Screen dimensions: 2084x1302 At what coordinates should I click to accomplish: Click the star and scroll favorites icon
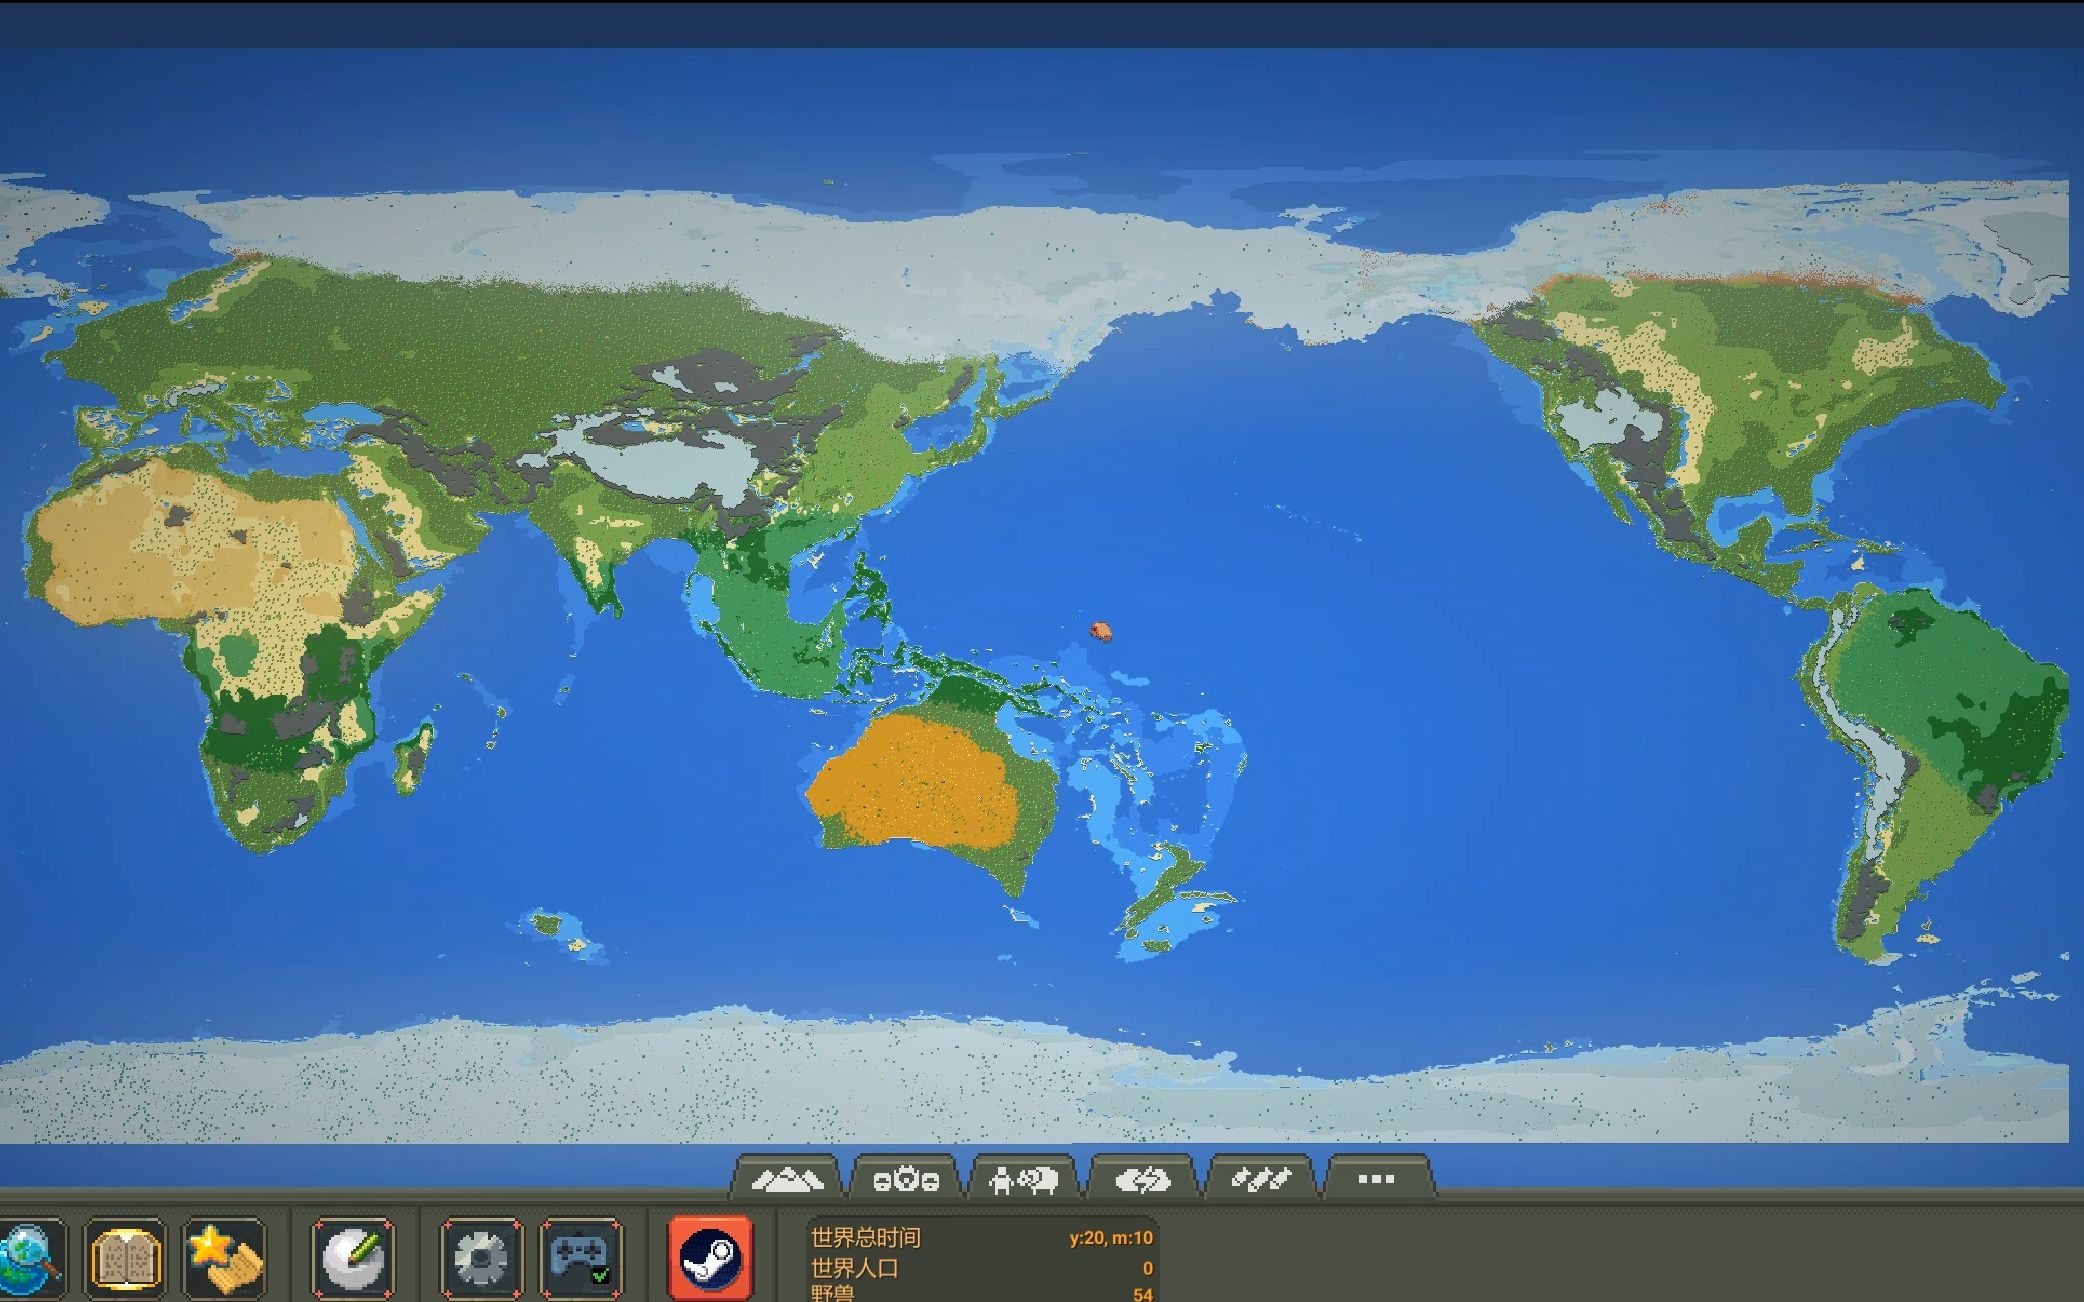[x=226, y=1258]
